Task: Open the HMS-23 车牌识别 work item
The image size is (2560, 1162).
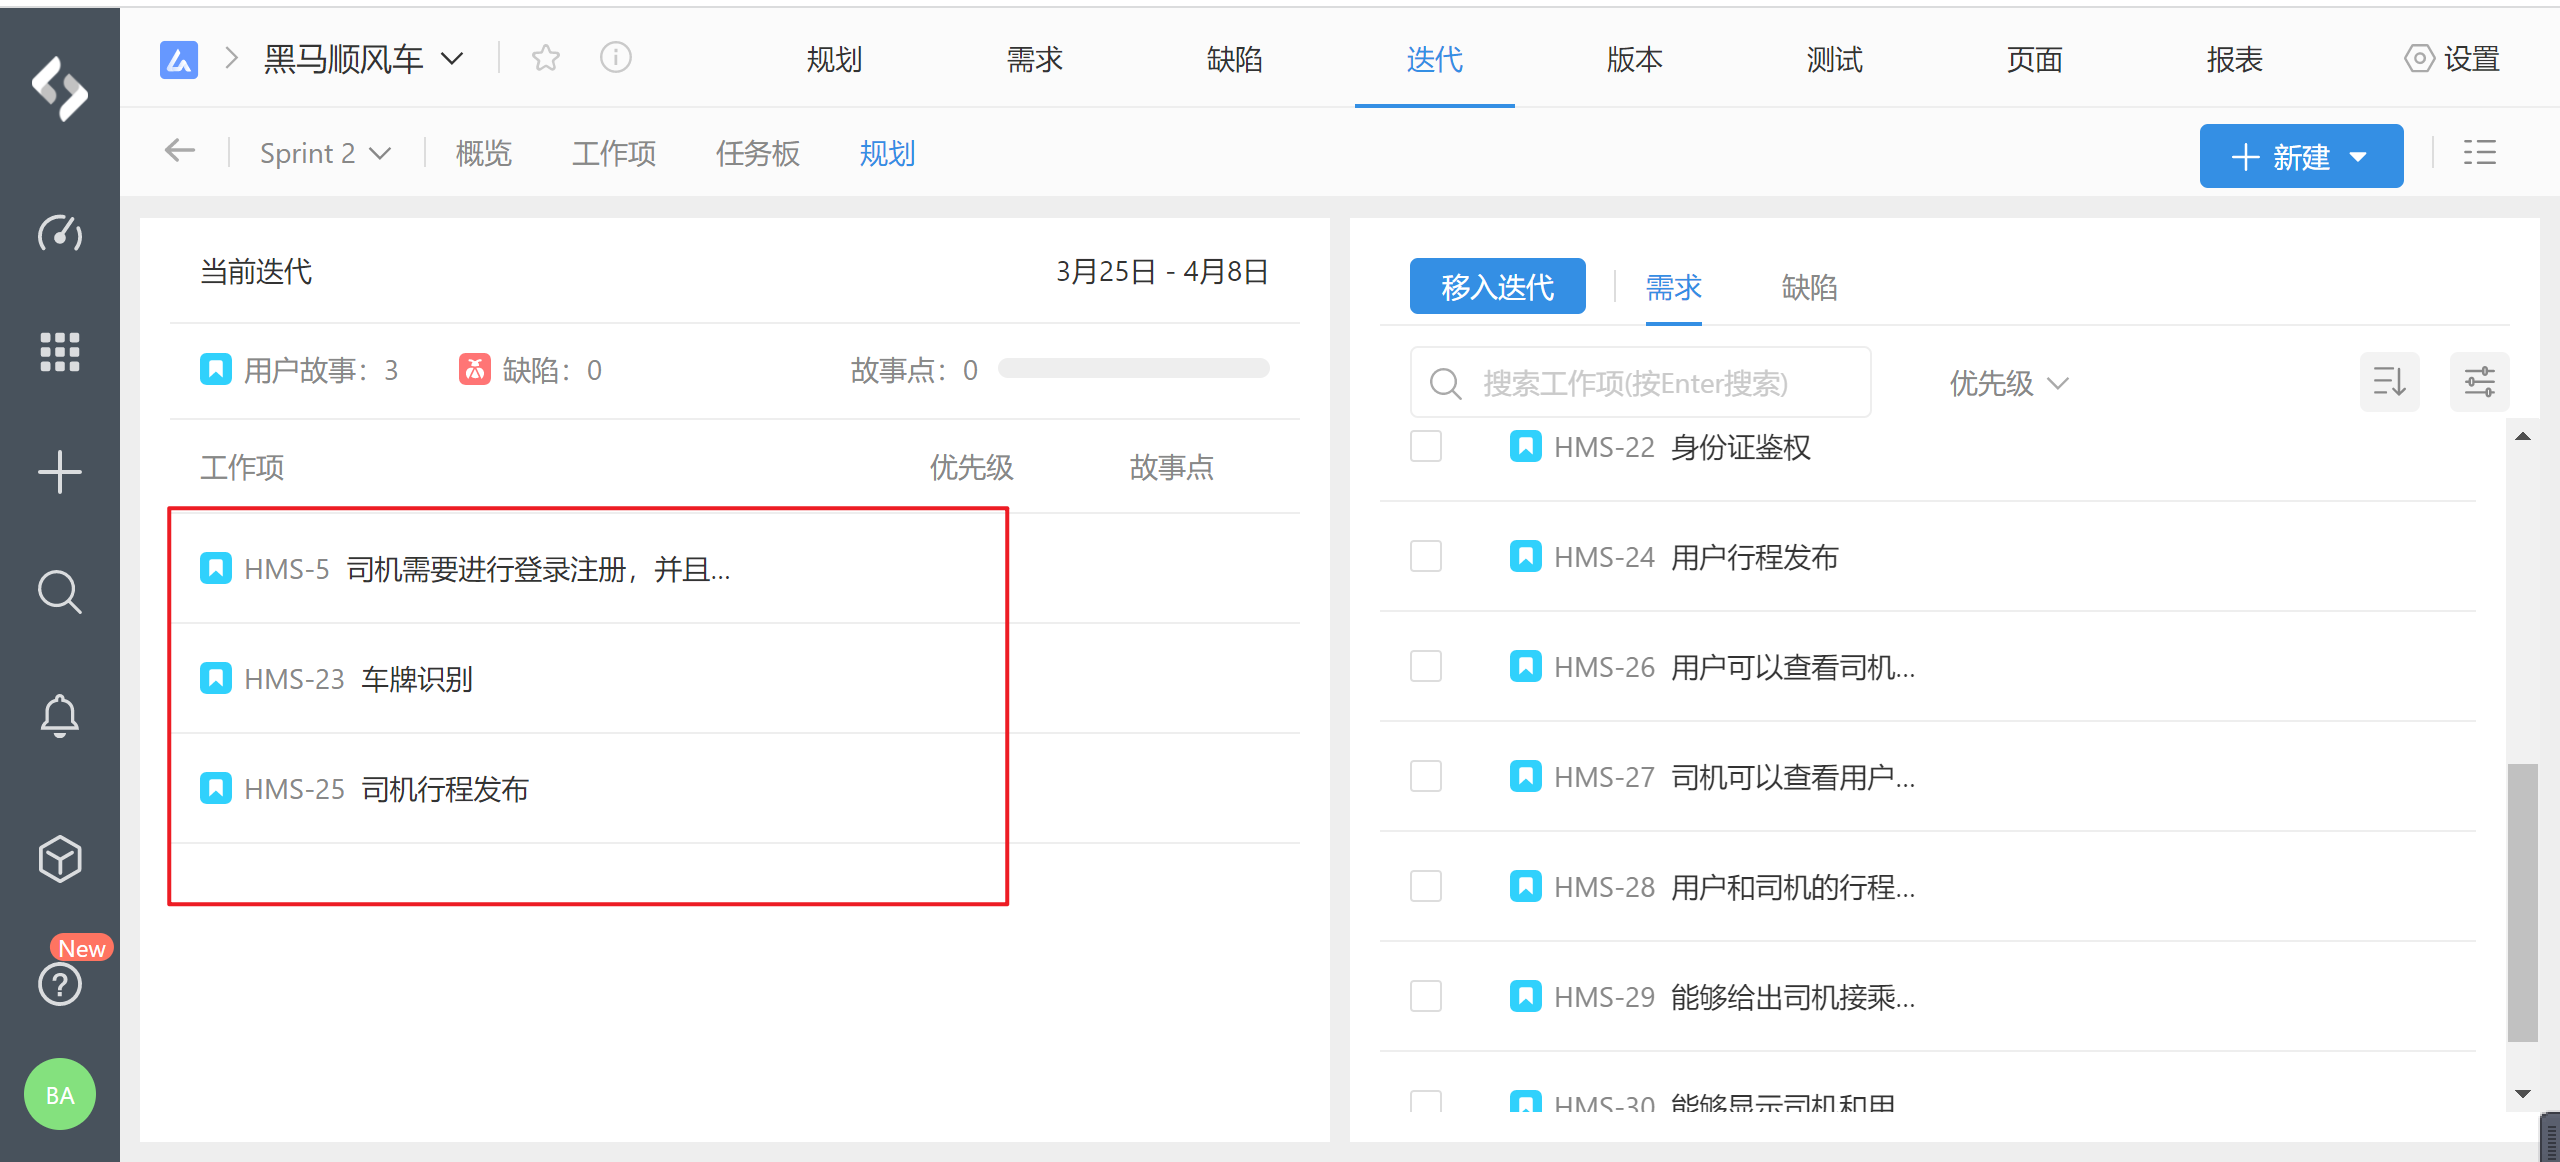Action: point(416,679)
